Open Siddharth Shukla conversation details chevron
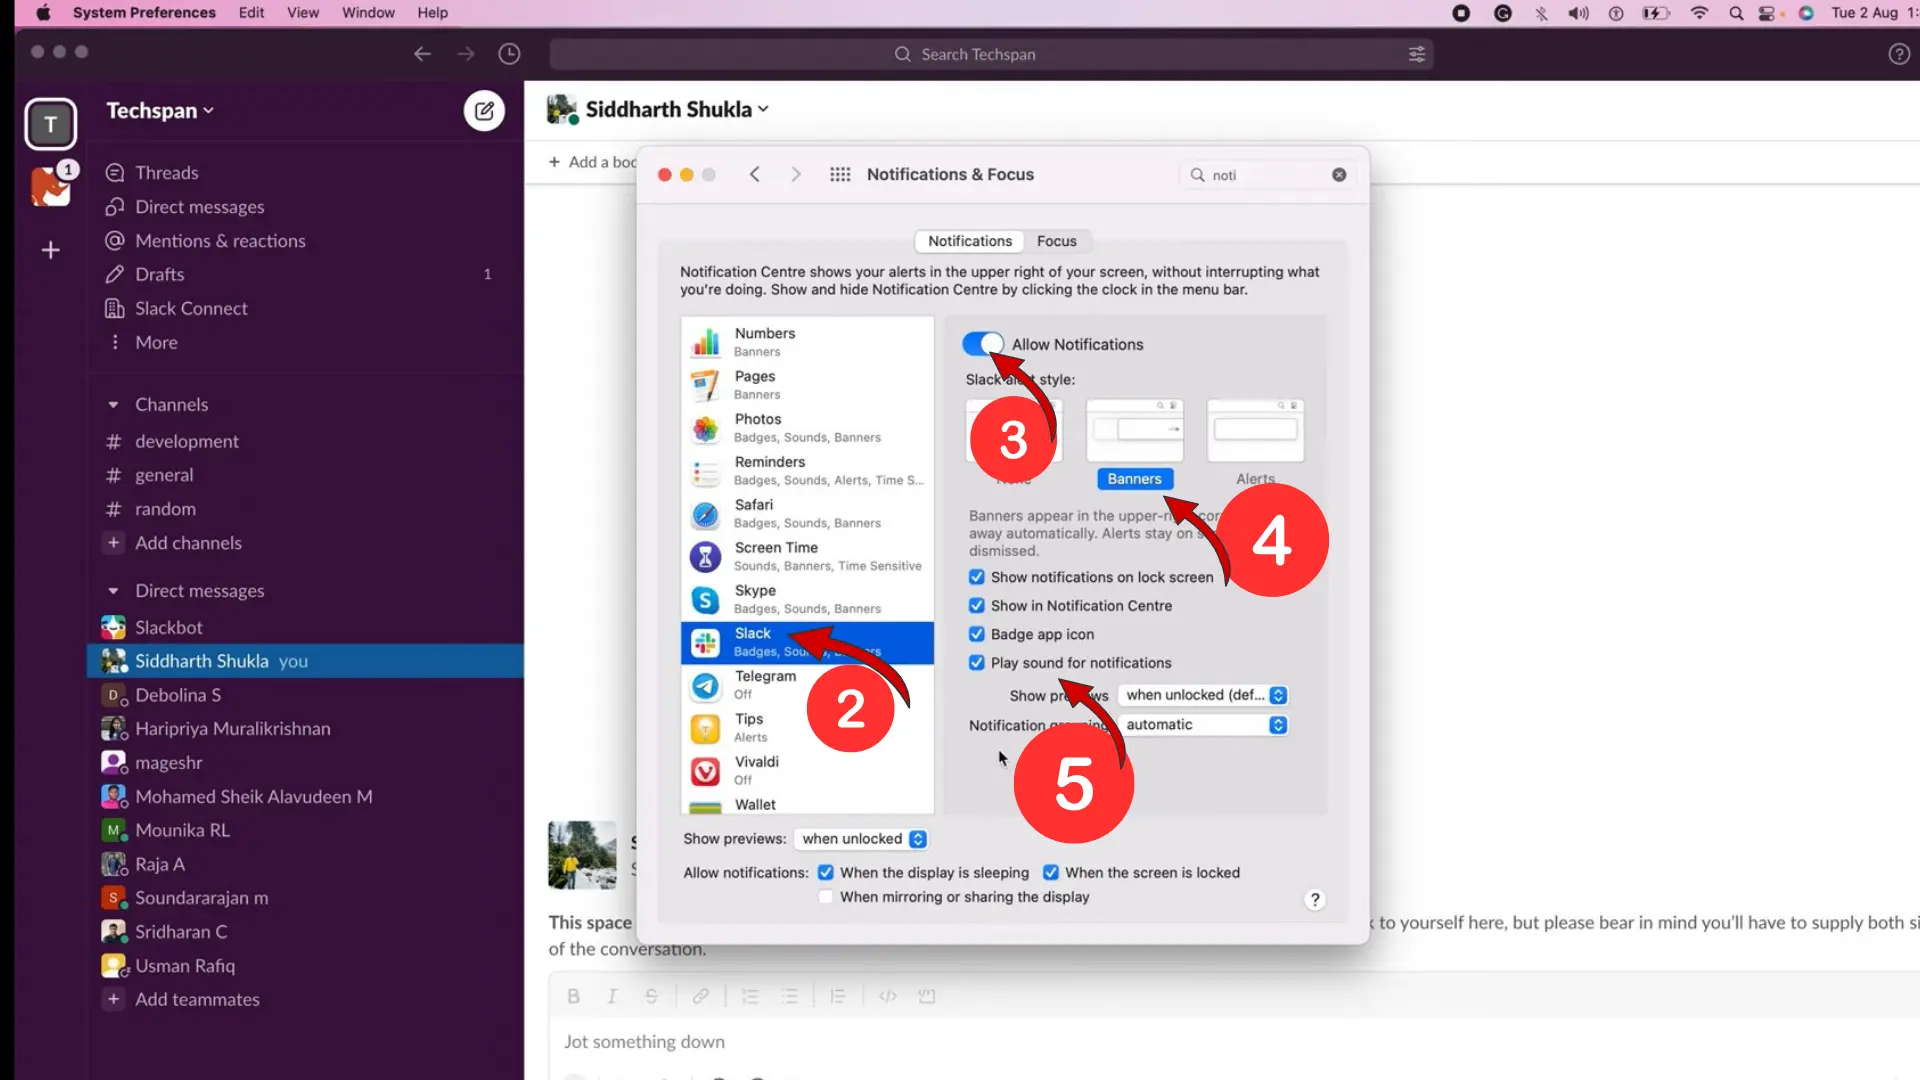Viewport: 1920px width, 1080px height. [763, 109]
